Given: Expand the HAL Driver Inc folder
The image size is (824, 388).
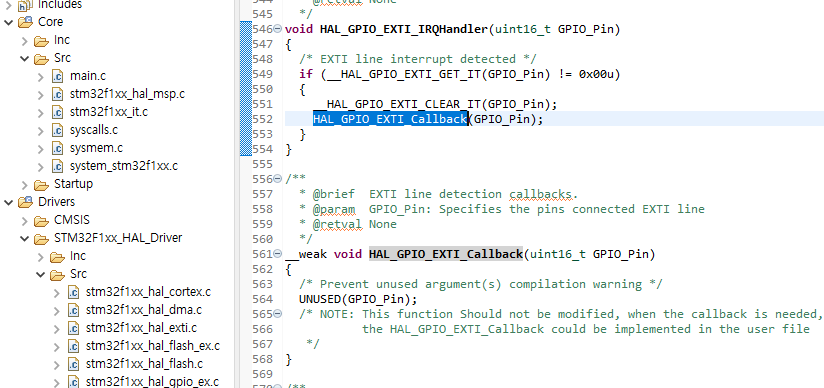Looking at the screenshot, I should [40, 256].
